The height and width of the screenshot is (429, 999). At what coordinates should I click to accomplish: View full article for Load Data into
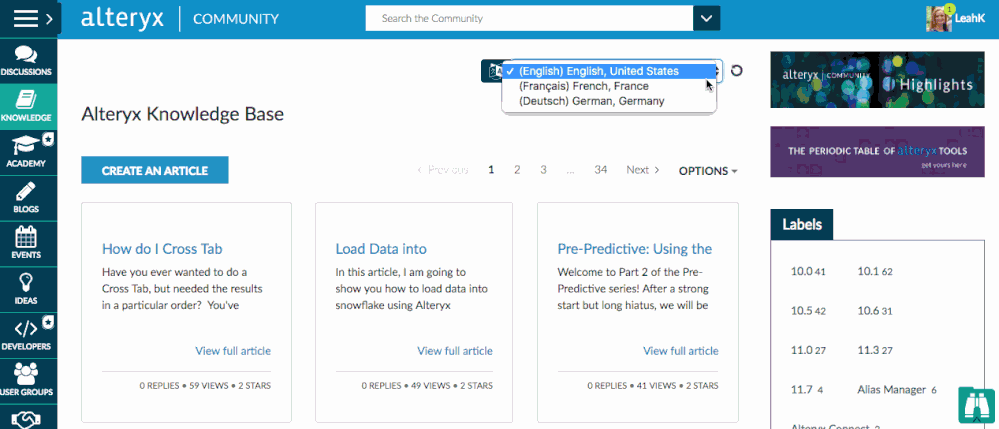455,351
